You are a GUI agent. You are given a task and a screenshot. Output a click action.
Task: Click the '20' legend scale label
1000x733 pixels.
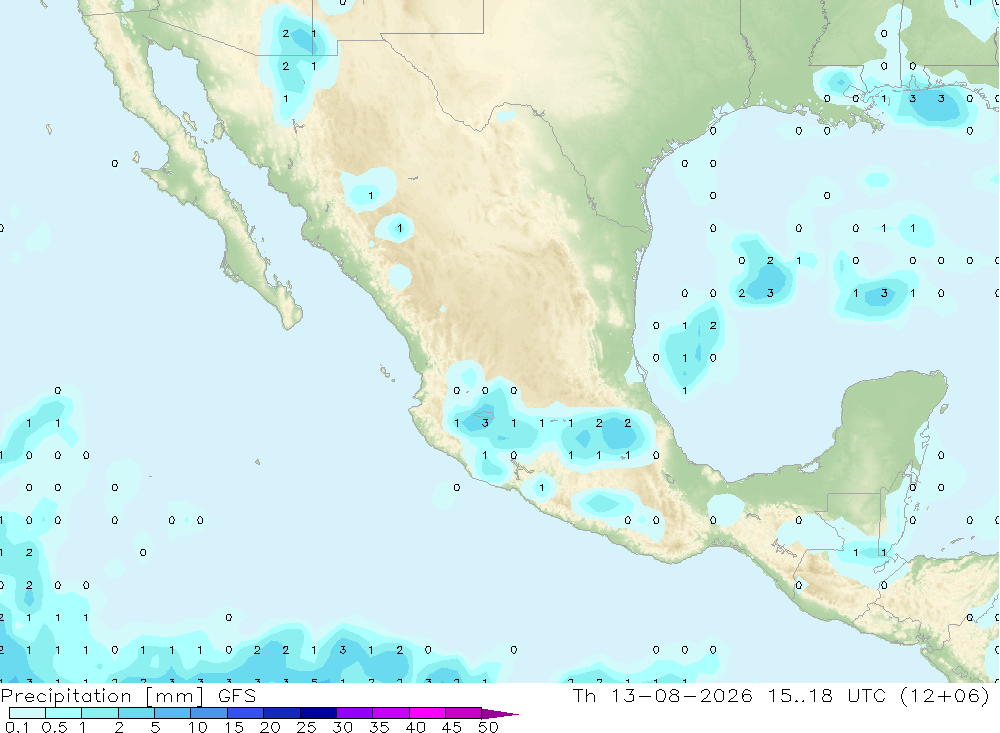point(270,727)
